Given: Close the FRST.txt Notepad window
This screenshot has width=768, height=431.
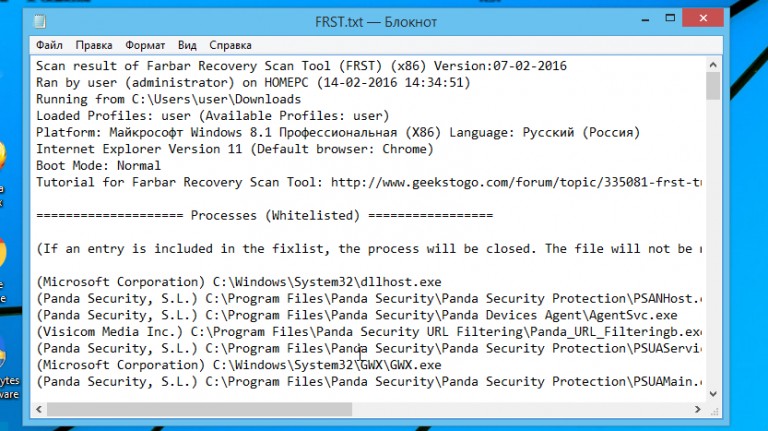Looking at the screenshot, I should point(703,19).
